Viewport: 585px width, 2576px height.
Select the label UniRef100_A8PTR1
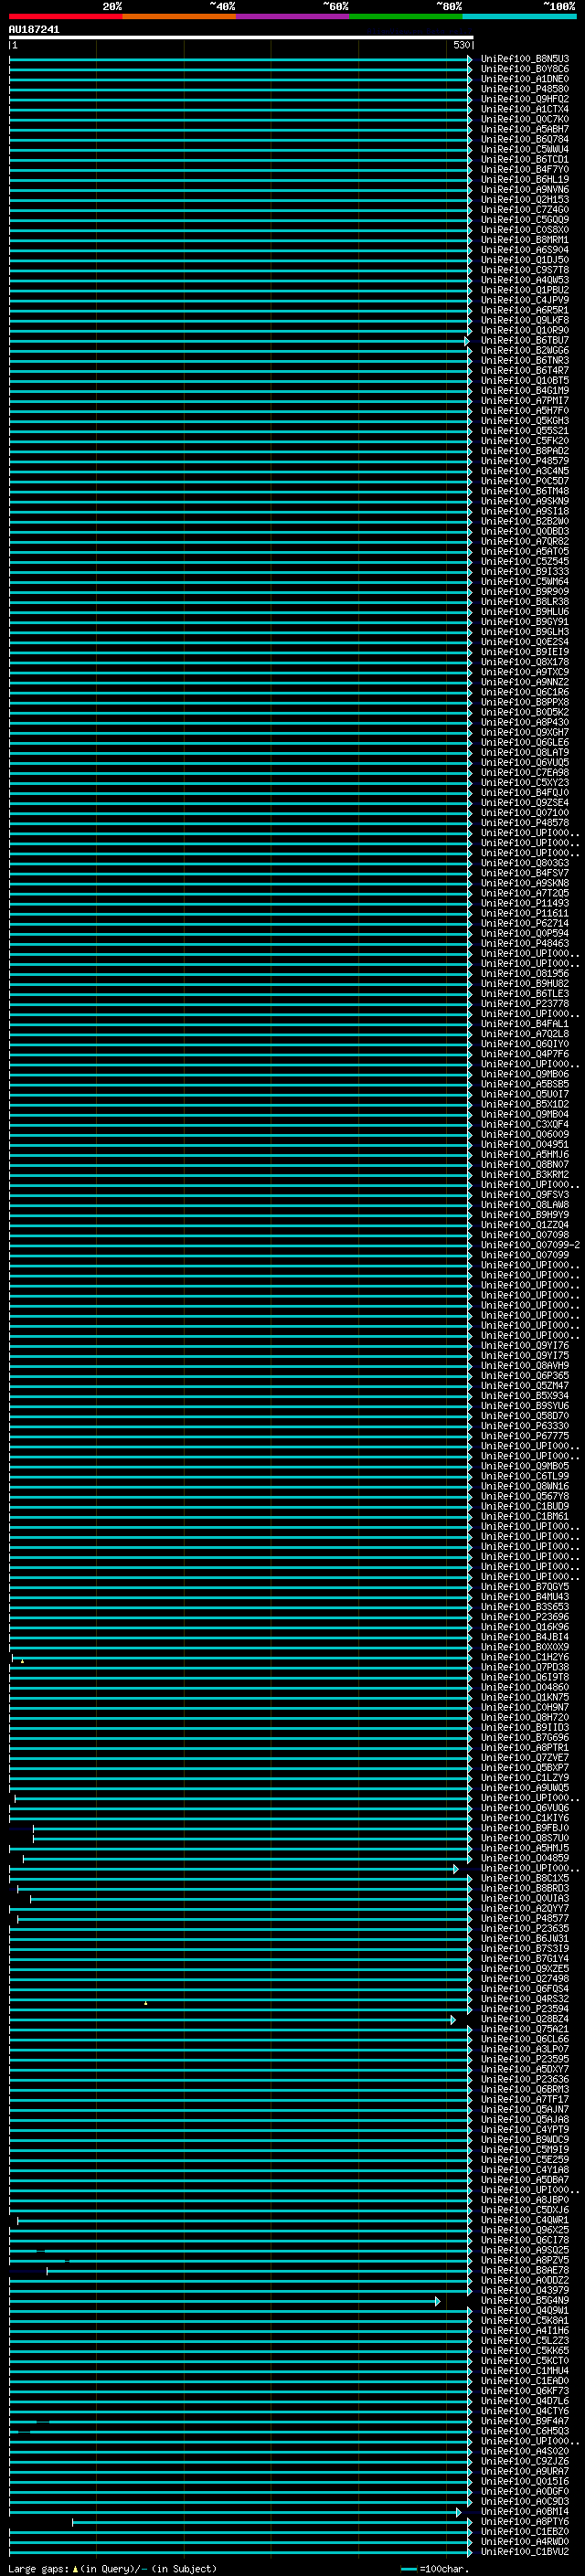525,1748
